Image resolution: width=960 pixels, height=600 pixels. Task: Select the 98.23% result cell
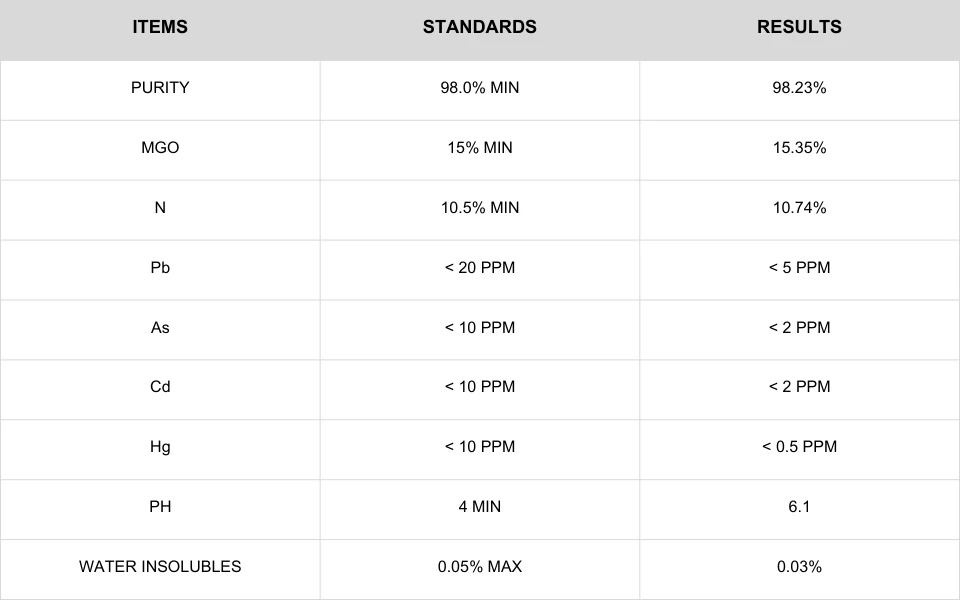coord(799,90)
